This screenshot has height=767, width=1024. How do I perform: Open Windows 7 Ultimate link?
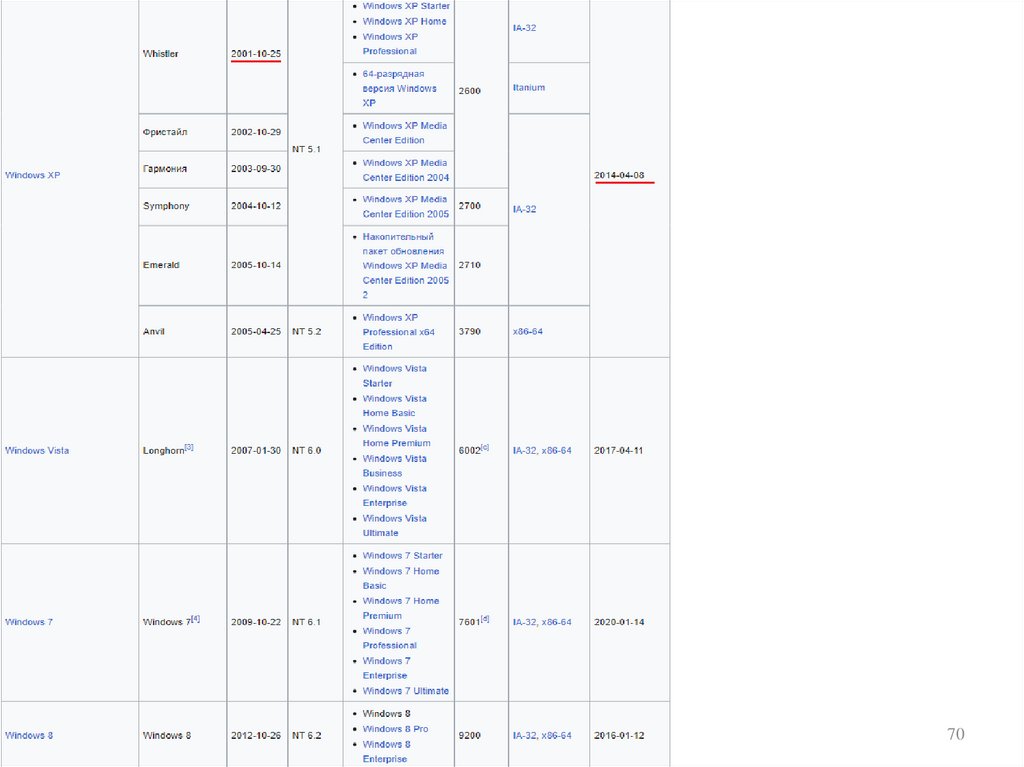click(406, 691)
